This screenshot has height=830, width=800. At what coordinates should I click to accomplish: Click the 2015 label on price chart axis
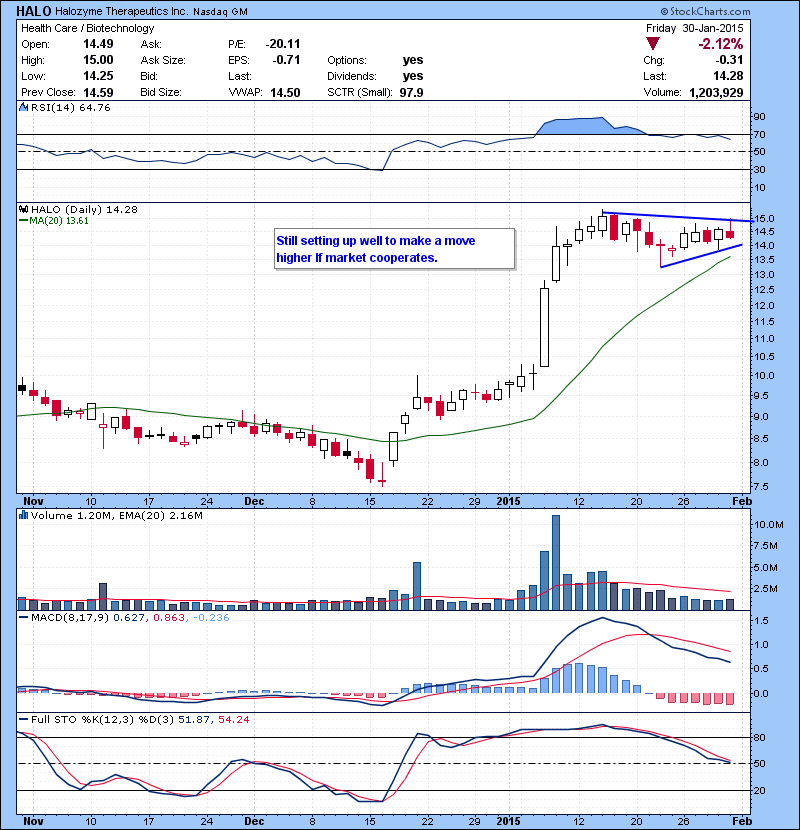tap(508, 501)
